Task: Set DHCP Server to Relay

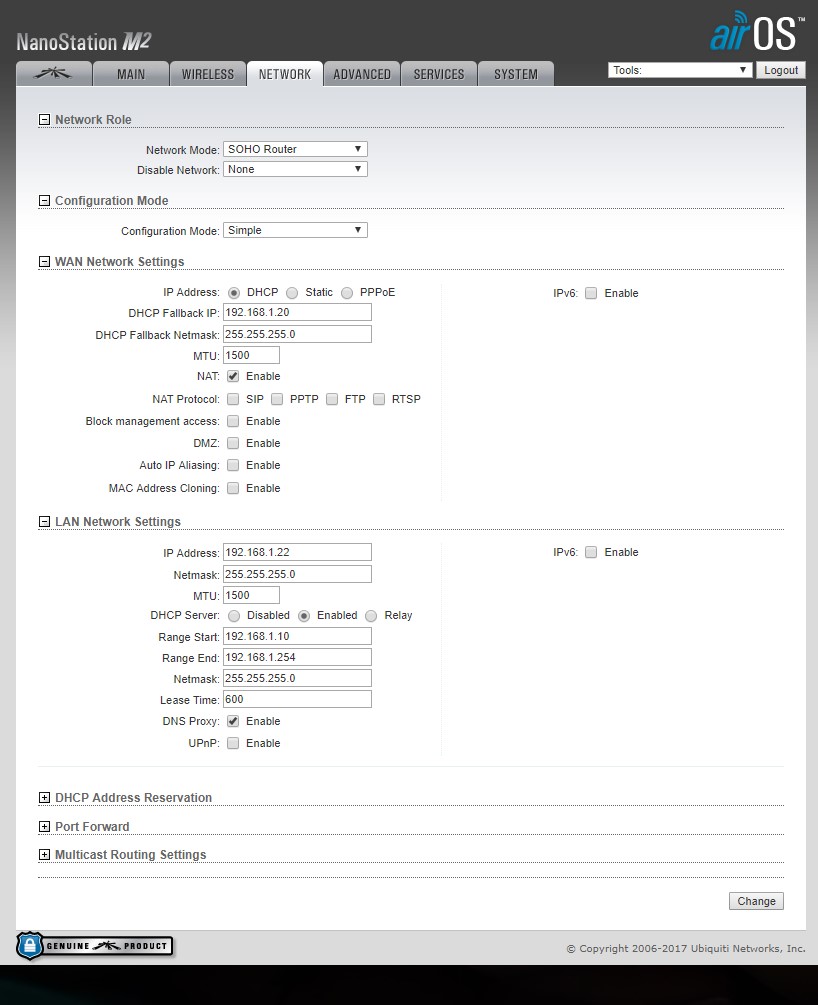Action: tap(371, 616)
